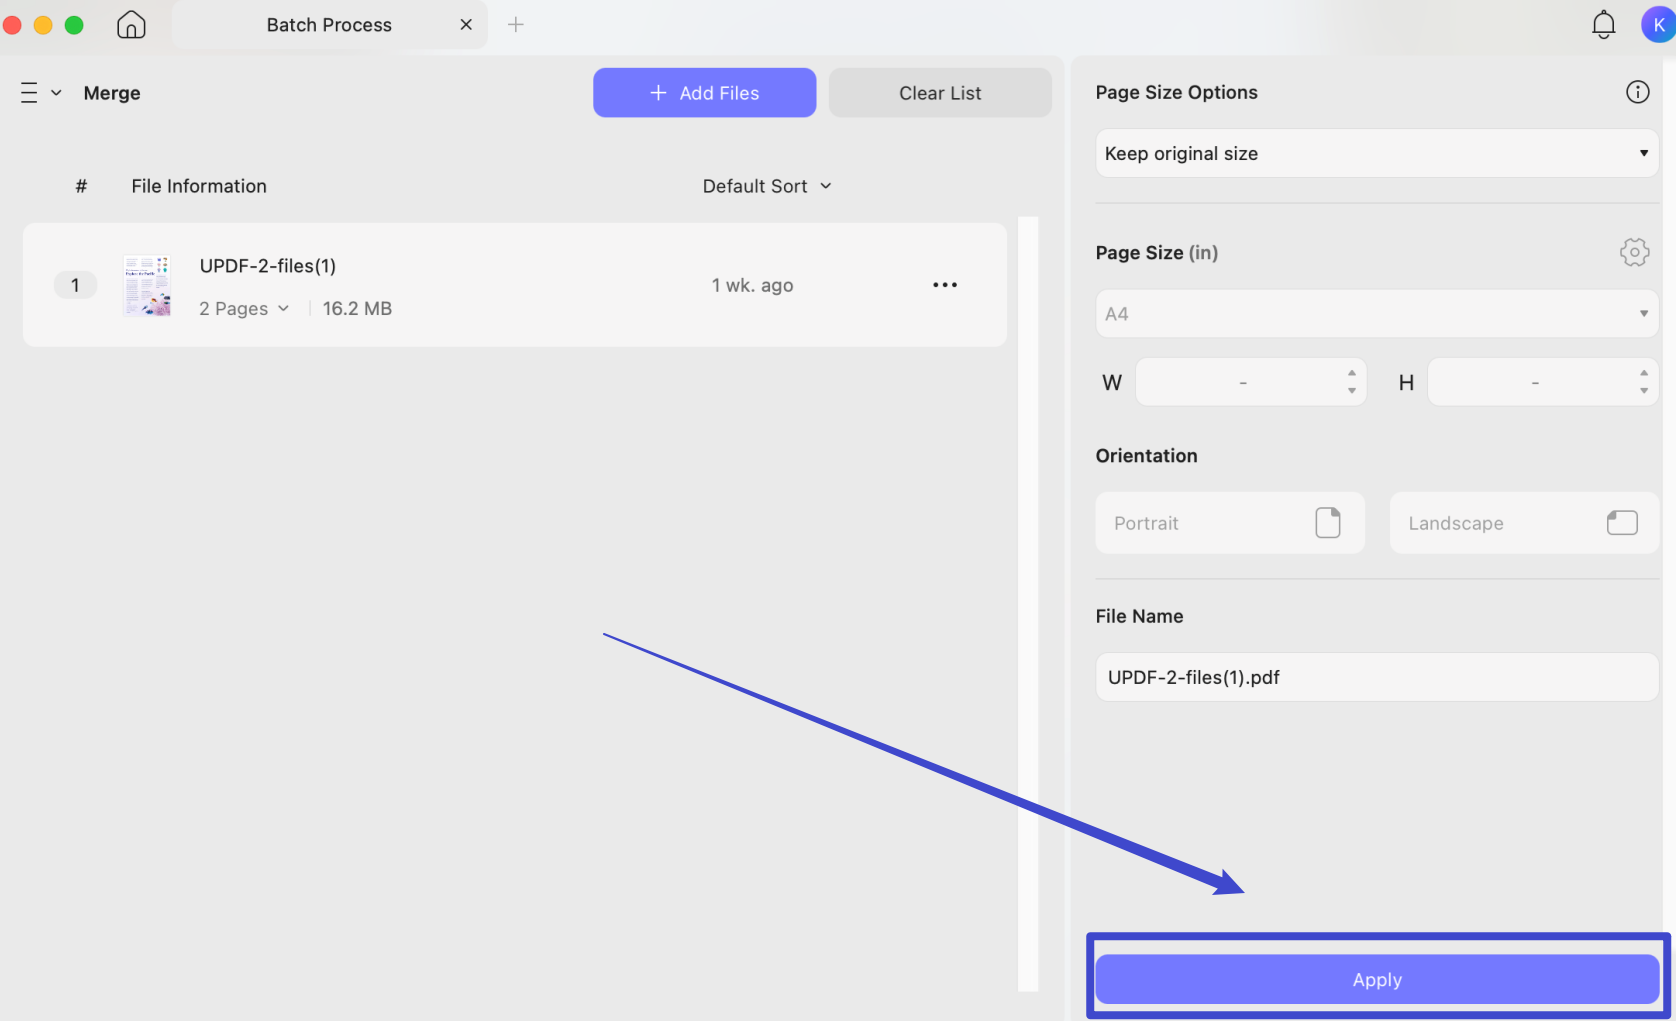This screenshot has height=1021, width=1676.
Task: Expand the chevron beside Merge
Action: [56, 93]
